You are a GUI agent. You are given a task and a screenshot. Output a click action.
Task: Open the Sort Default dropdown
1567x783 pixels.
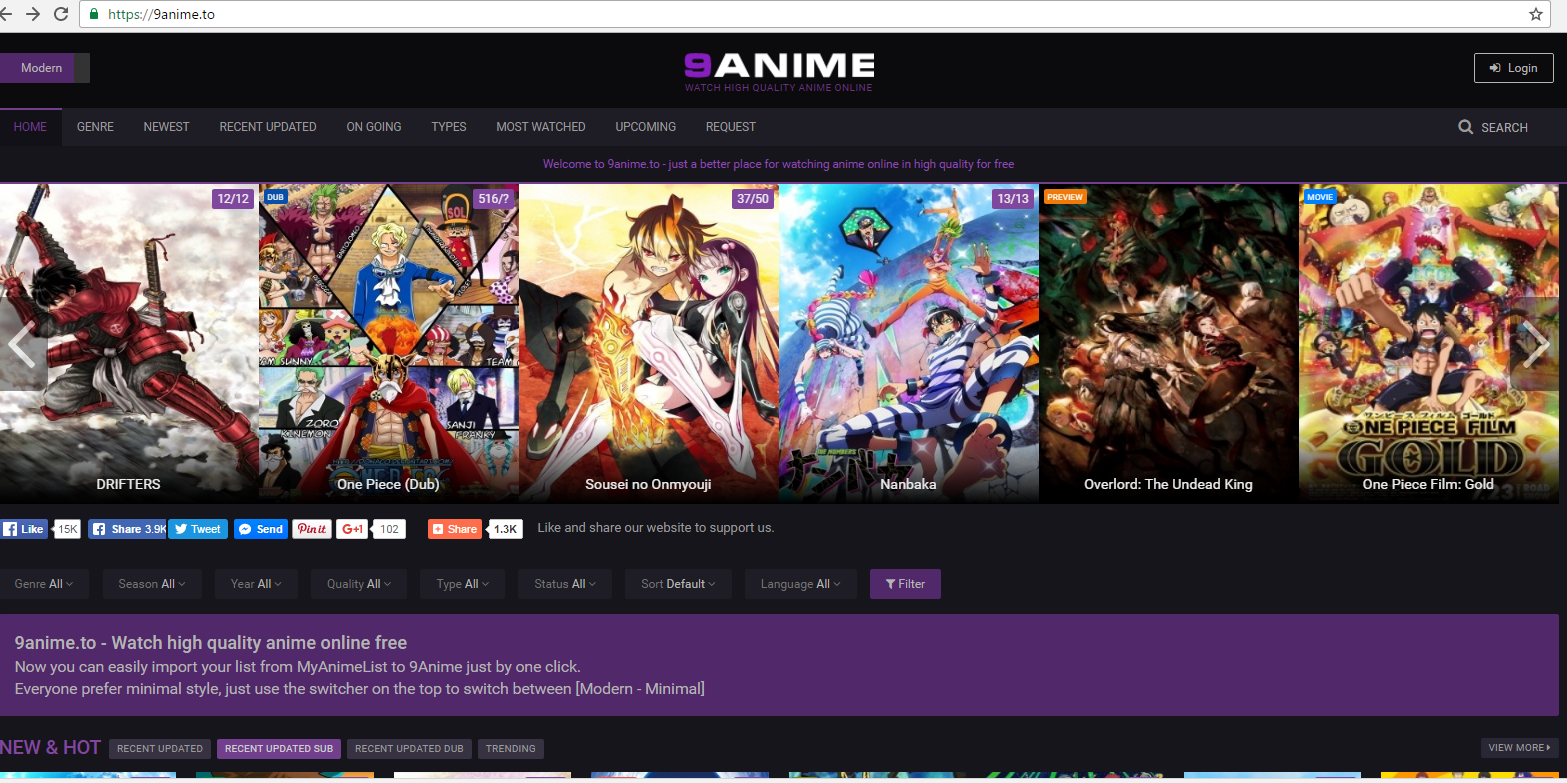click(679, 584)
